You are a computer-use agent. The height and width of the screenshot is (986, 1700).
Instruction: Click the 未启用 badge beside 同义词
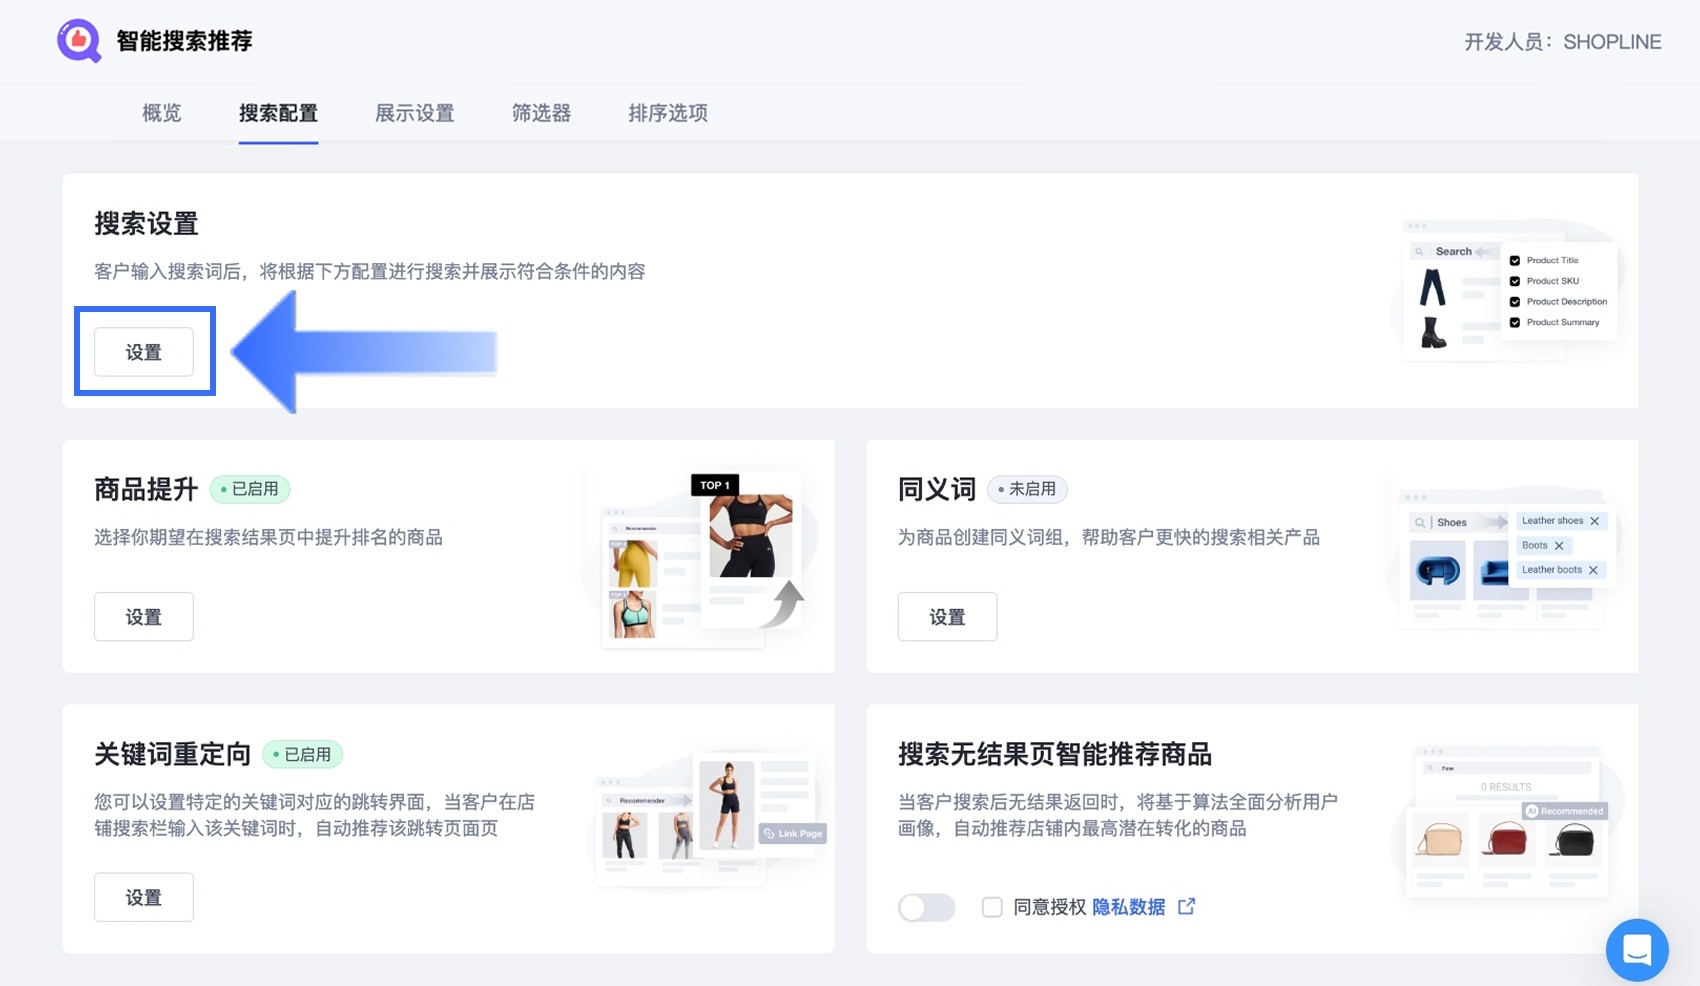(1027, 489)
